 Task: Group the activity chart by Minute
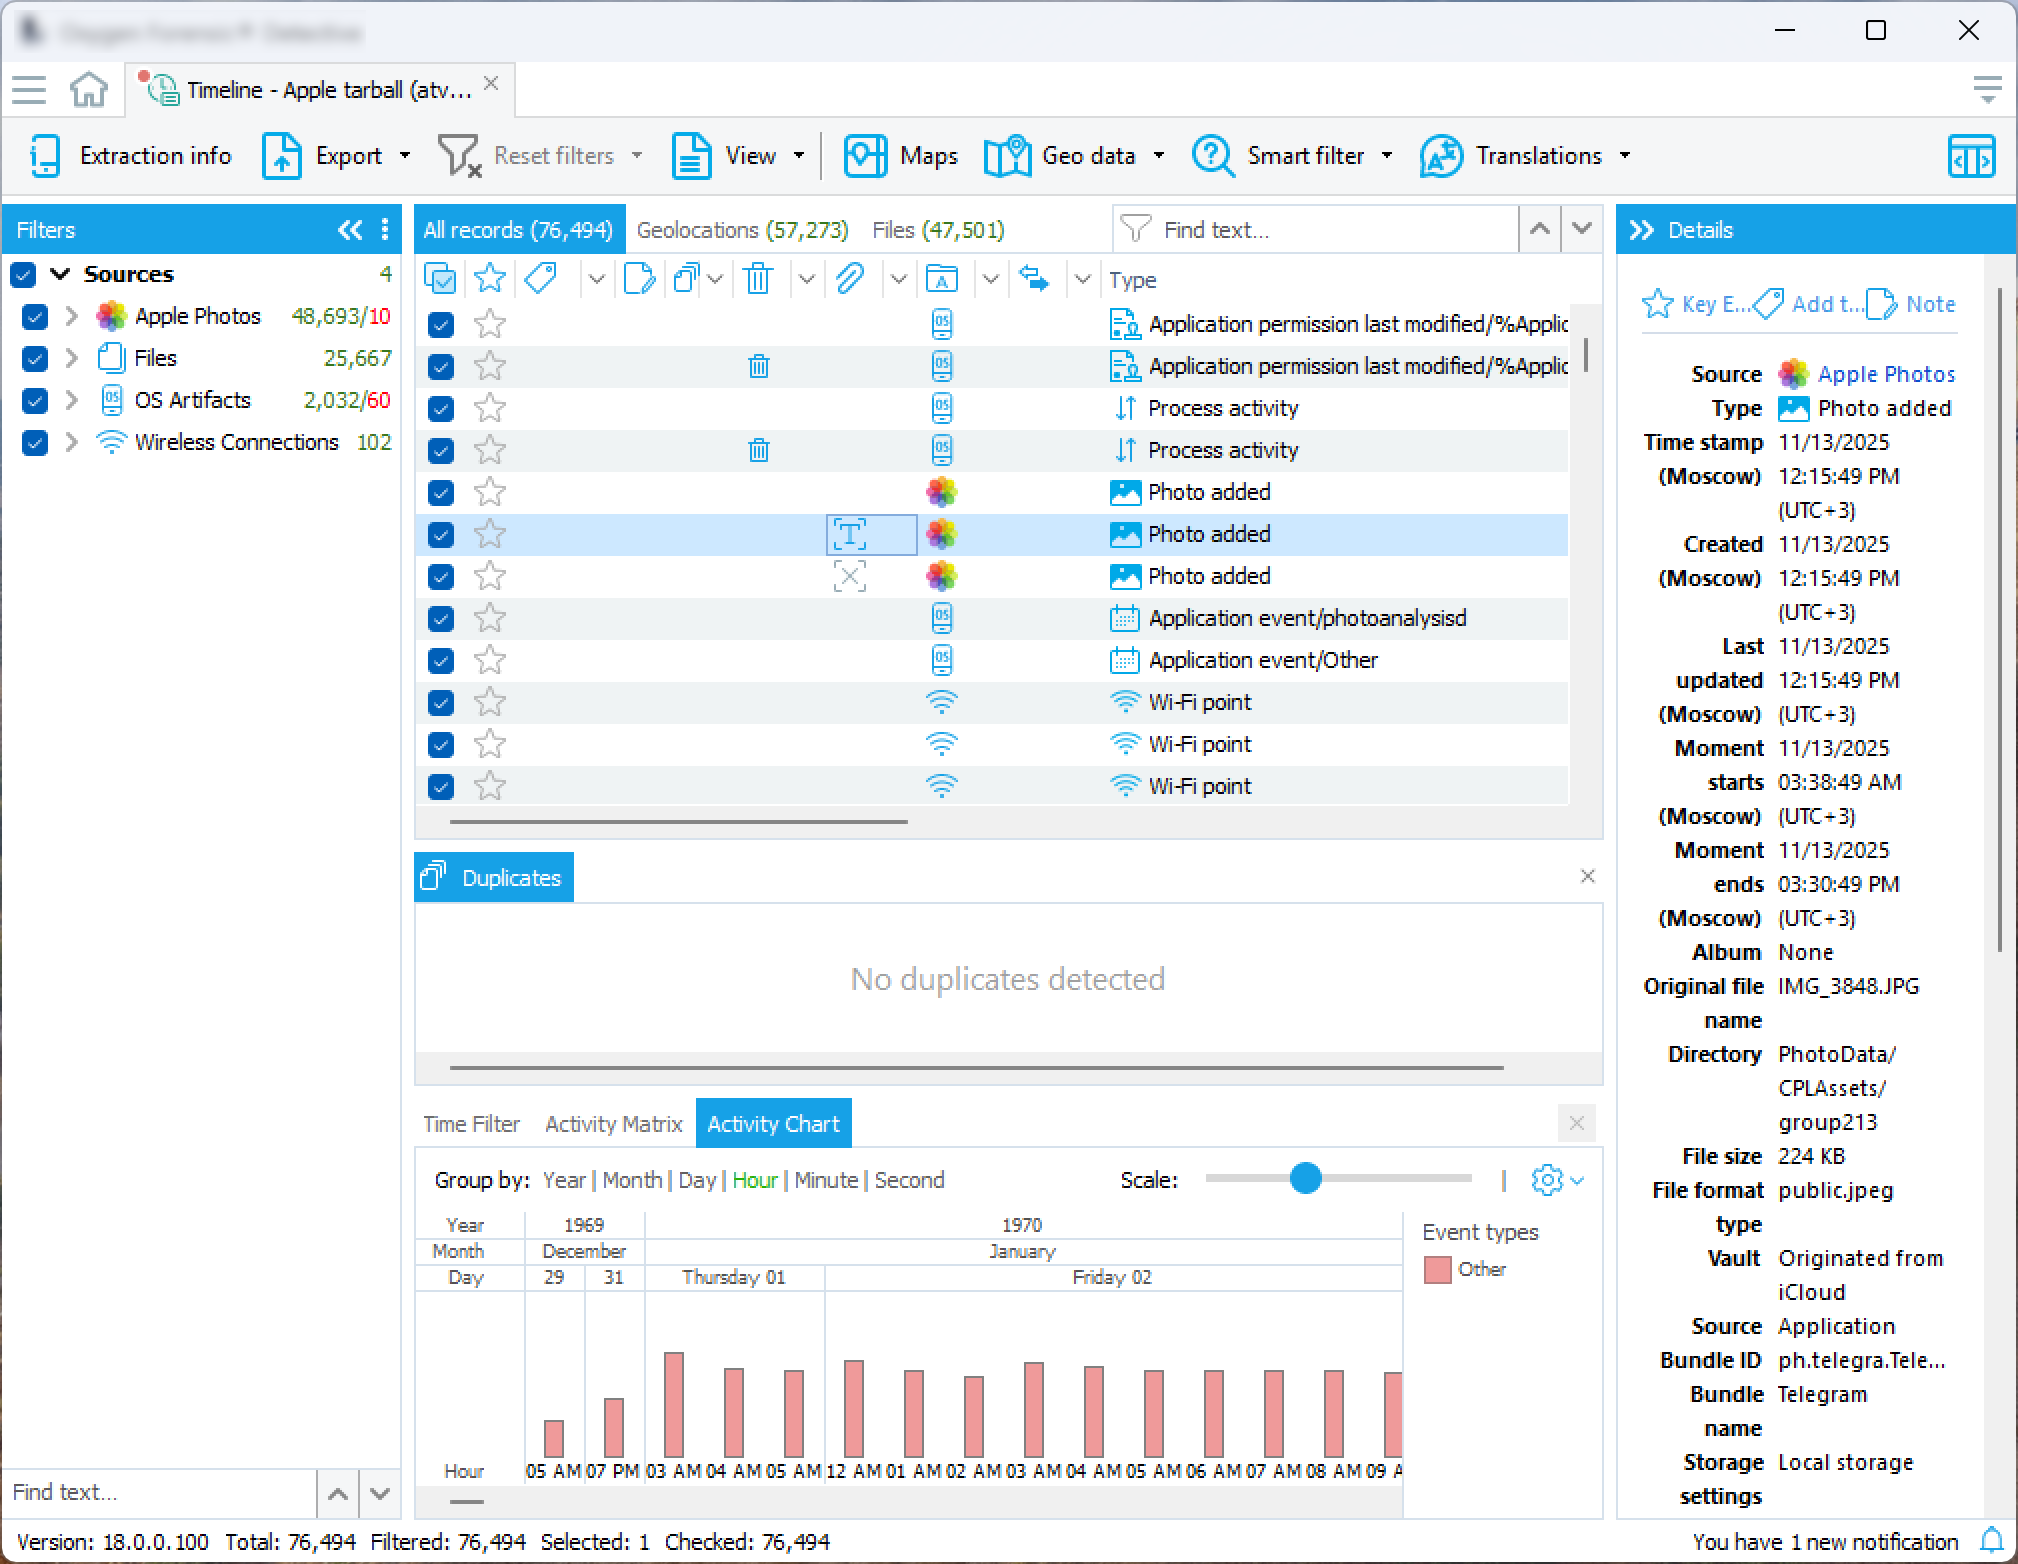pyautogui.click(x=826, y=1180)
